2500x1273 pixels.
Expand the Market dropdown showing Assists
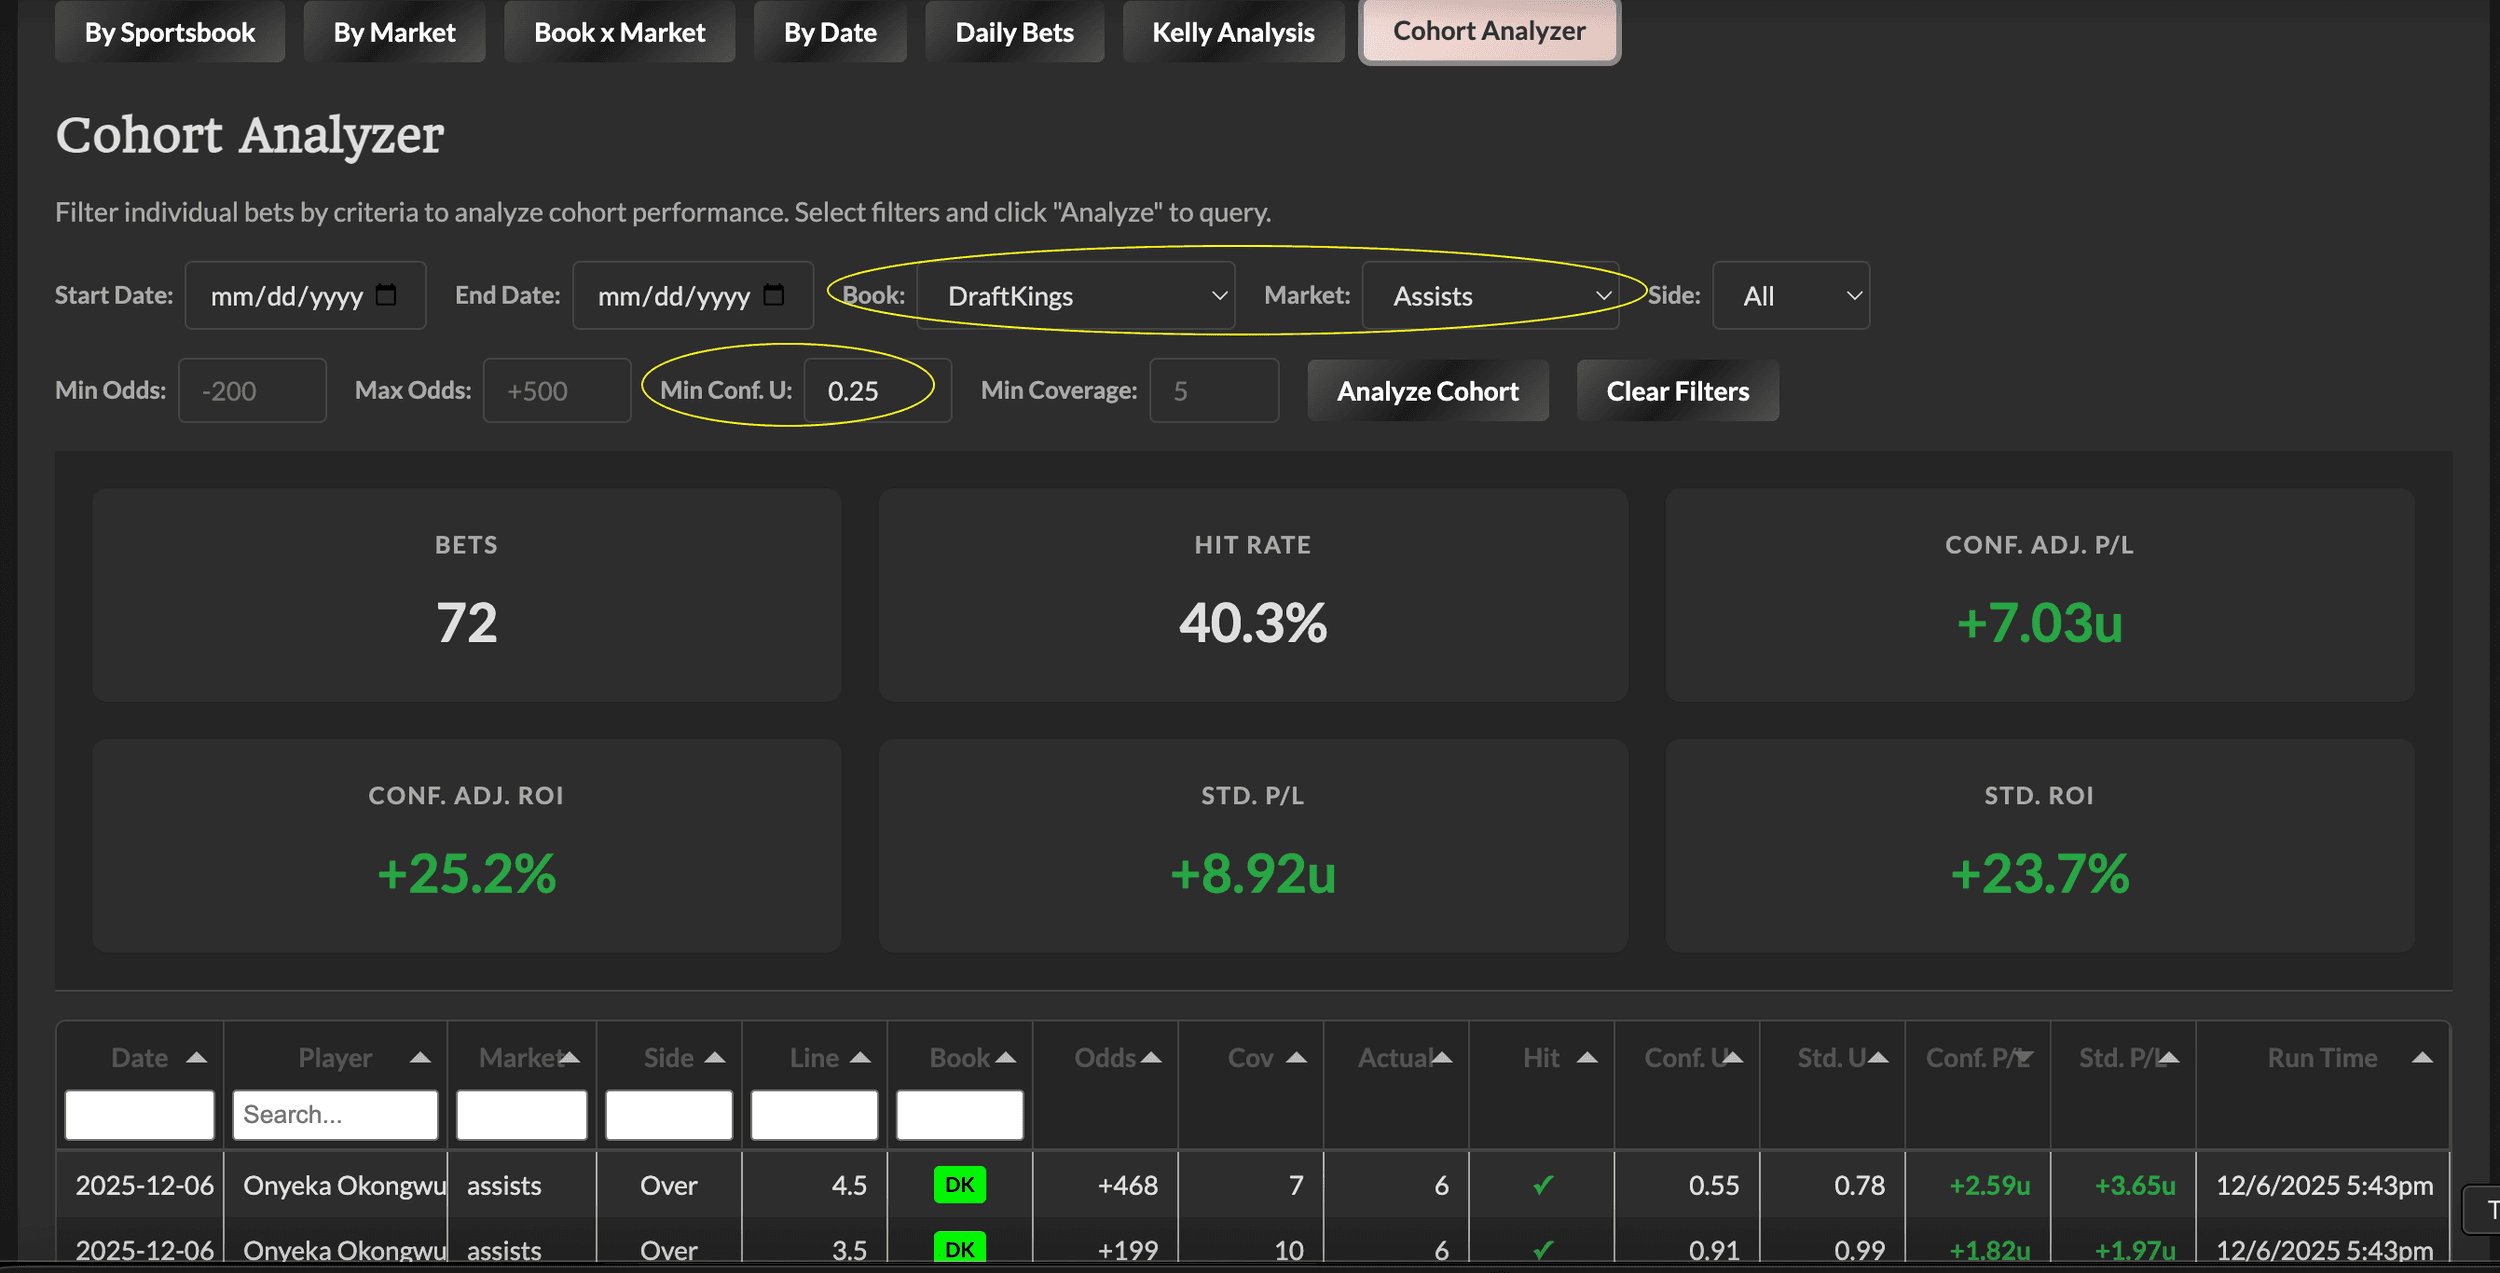(1490, 296)
